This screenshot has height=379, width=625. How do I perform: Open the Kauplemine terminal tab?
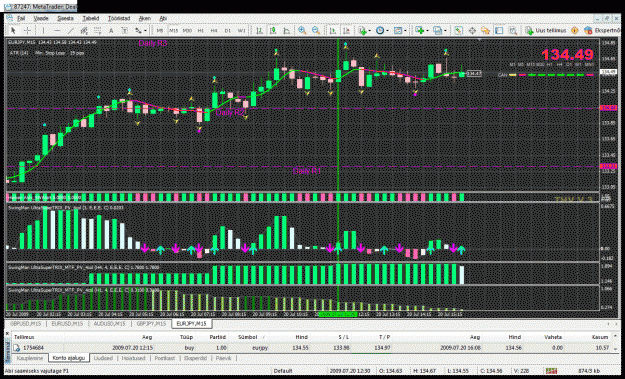coord(30,358)
